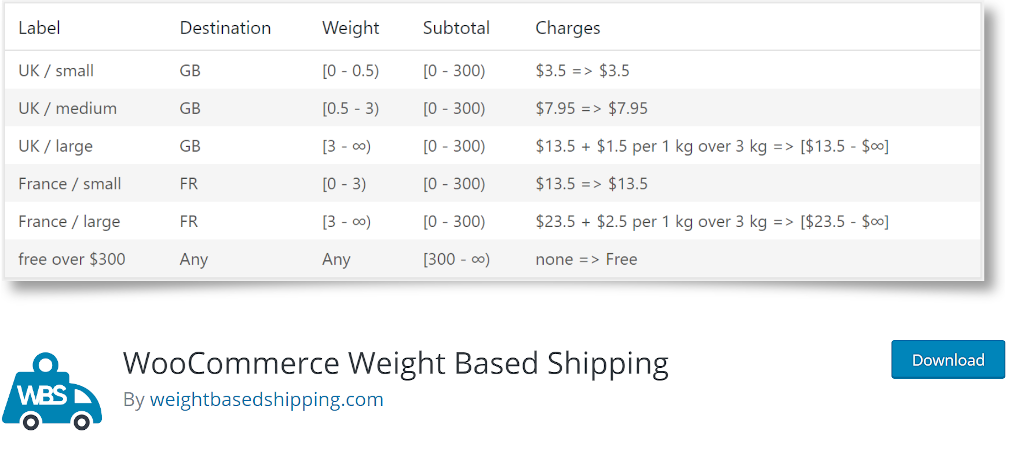Click the Subtotal column header

(x=456, y=28)
